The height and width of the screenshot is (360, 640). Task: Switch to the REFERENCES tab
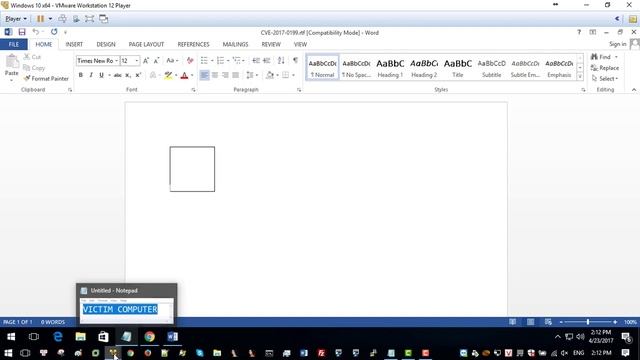(193, 44)
